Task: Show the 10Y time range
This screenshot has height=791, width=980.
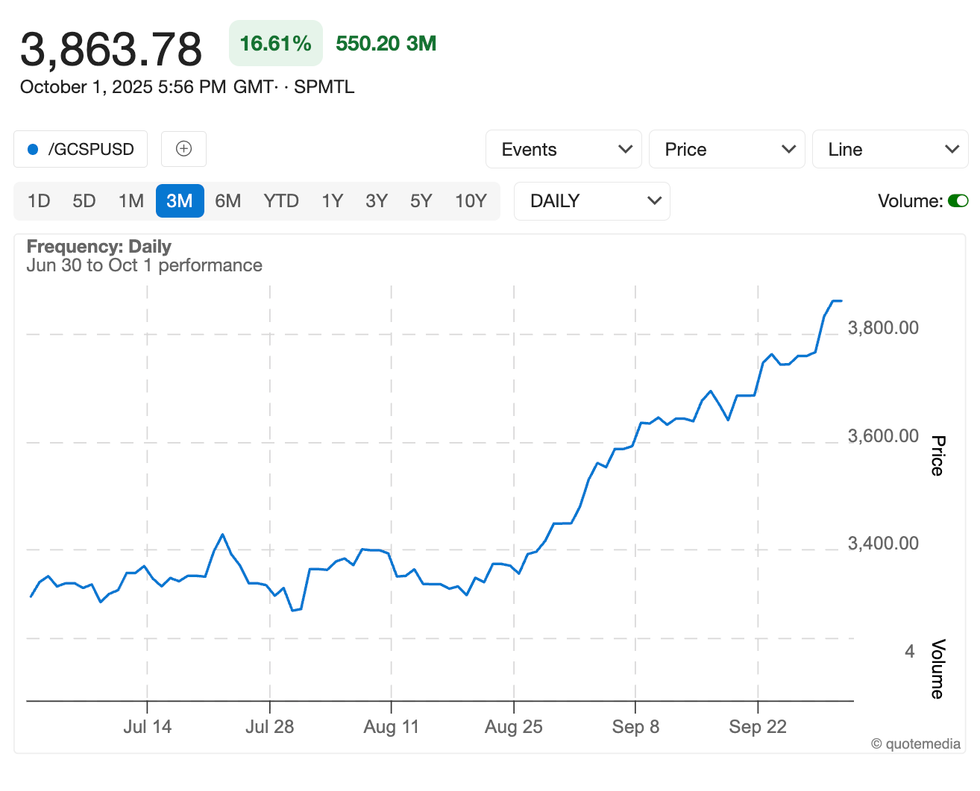Action: pyautogui.click(x=470, y=201)
